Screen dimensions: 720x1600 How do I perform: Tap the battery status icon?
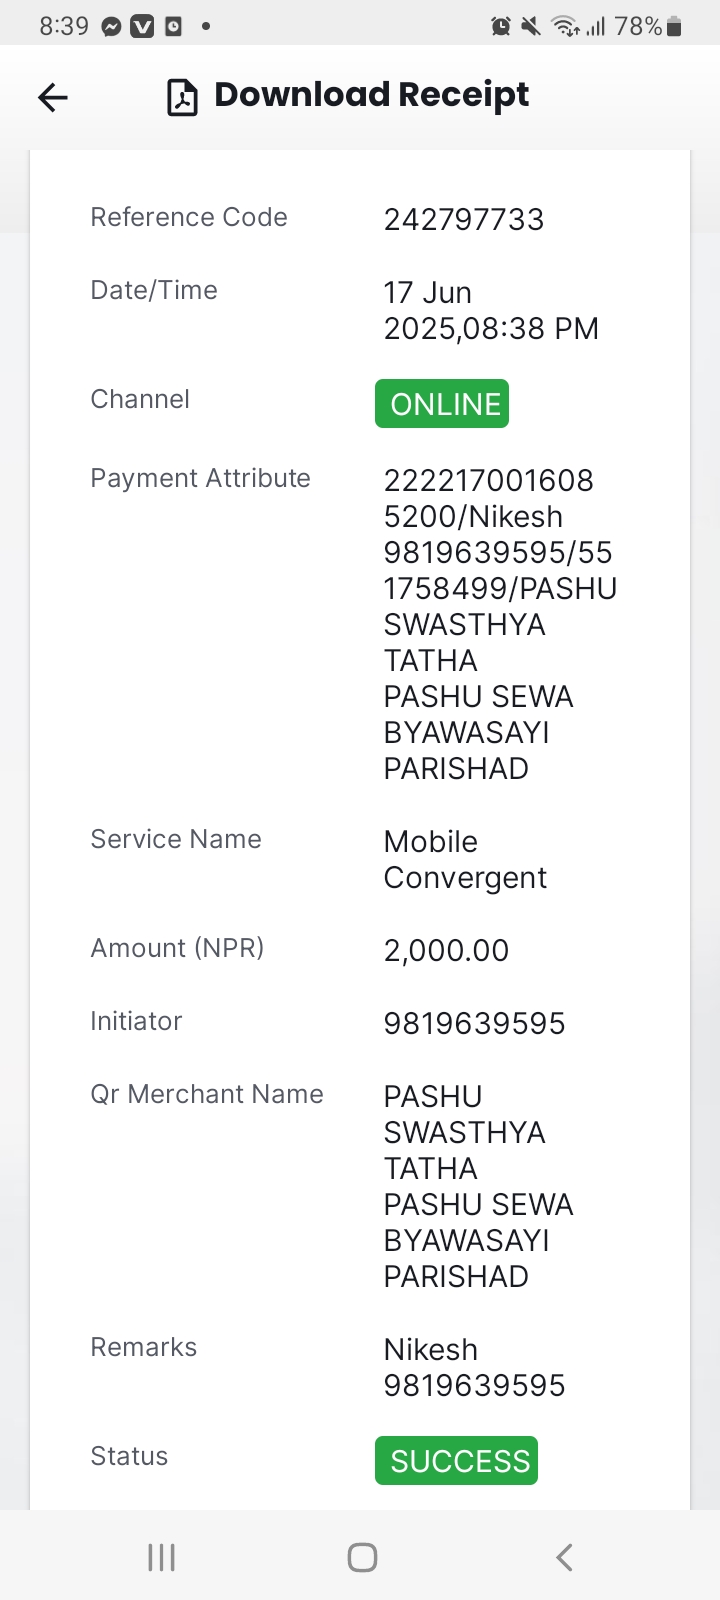click(x=674, y=27)
